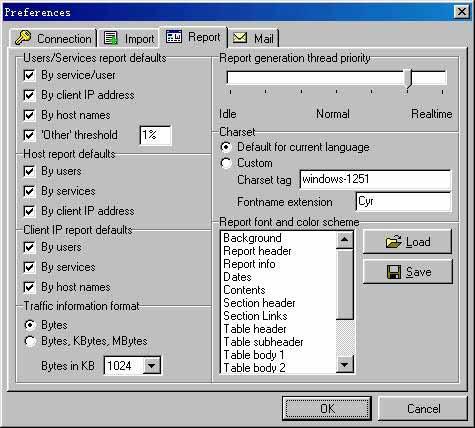
Task: Confirm preferences with the OK button
Action: click(327, 408)
